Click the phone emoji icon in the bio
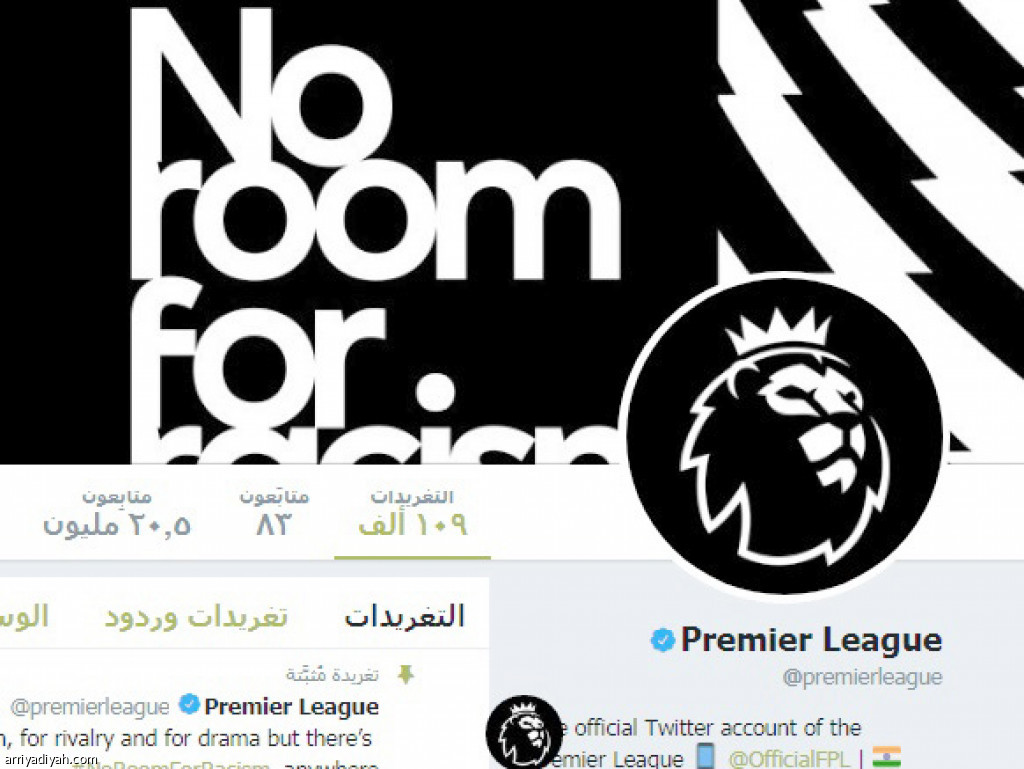This screenshot has width=1024, height=769. click(x=705, y=756)
